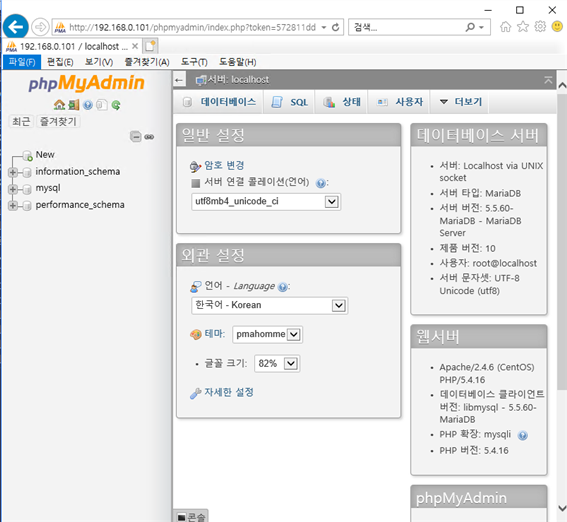Click the performance_schema database icon
The height and width of the screenshot is (522, 567).
coord(27,206)
